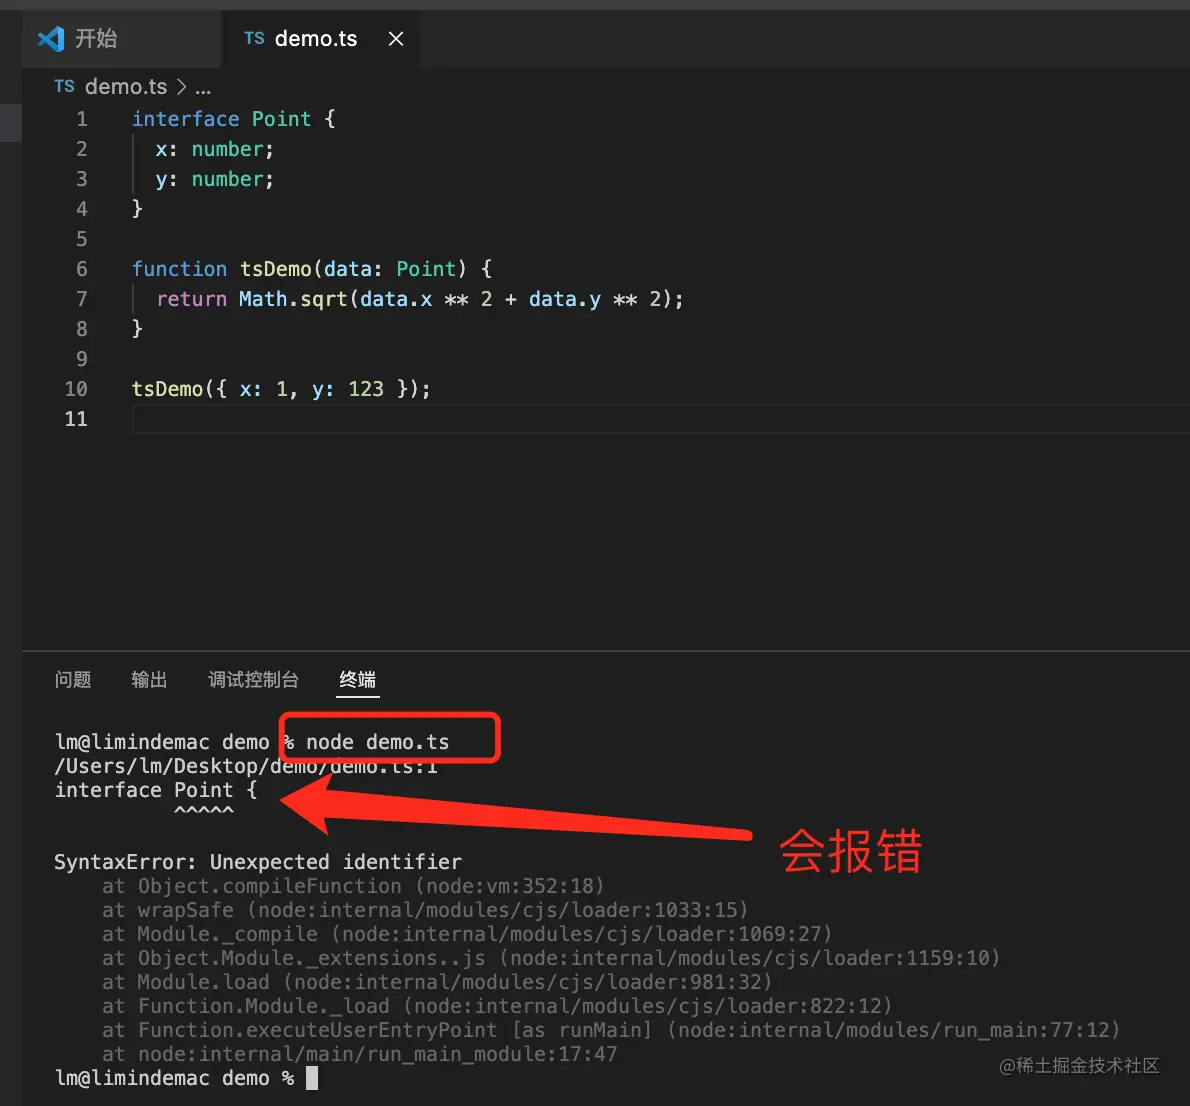1190x1106 pixels.
Task: Click the terminal prompt cursor at bottom
Action: click(312, 1078)
